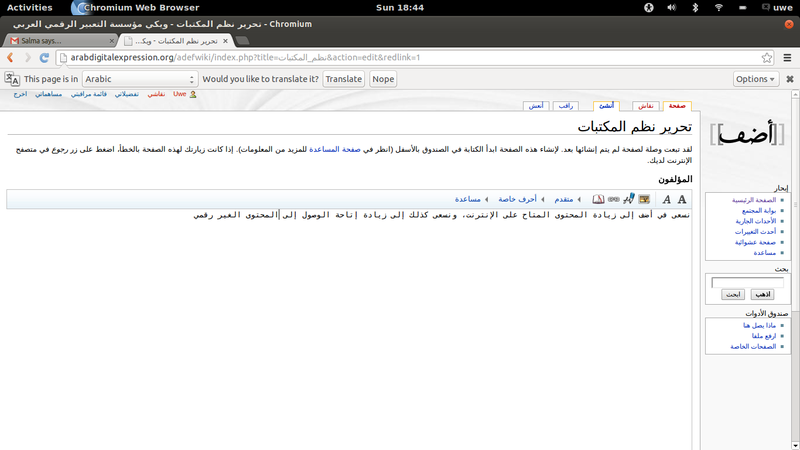
Task: Click the page icon in the address bar
Action: click(63, 58)
